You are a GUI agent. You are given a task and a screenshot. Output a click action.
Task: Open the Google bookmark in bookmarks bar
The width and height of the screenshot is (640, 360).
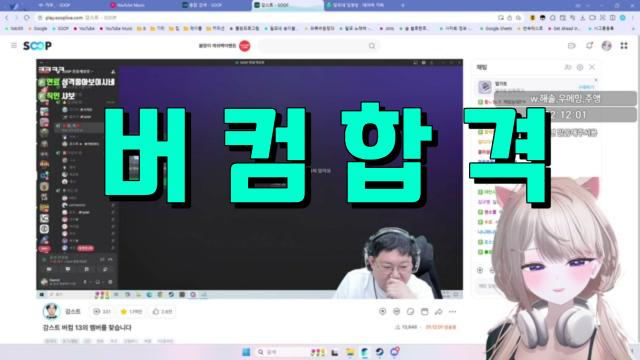click(38, 29)
